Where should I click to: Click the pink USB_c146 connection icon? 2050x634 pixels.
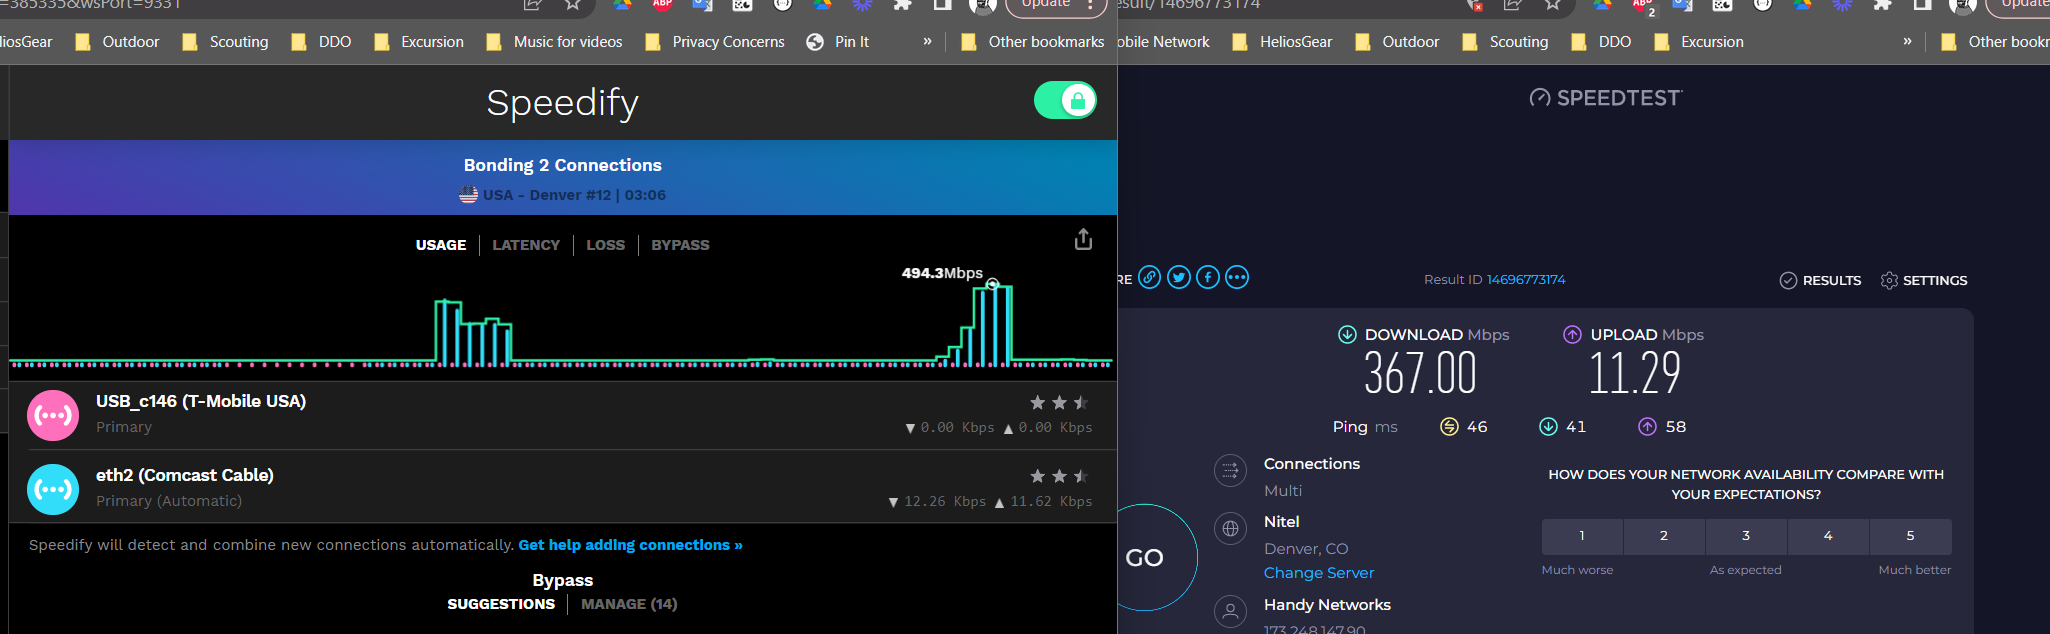[53, 415]
